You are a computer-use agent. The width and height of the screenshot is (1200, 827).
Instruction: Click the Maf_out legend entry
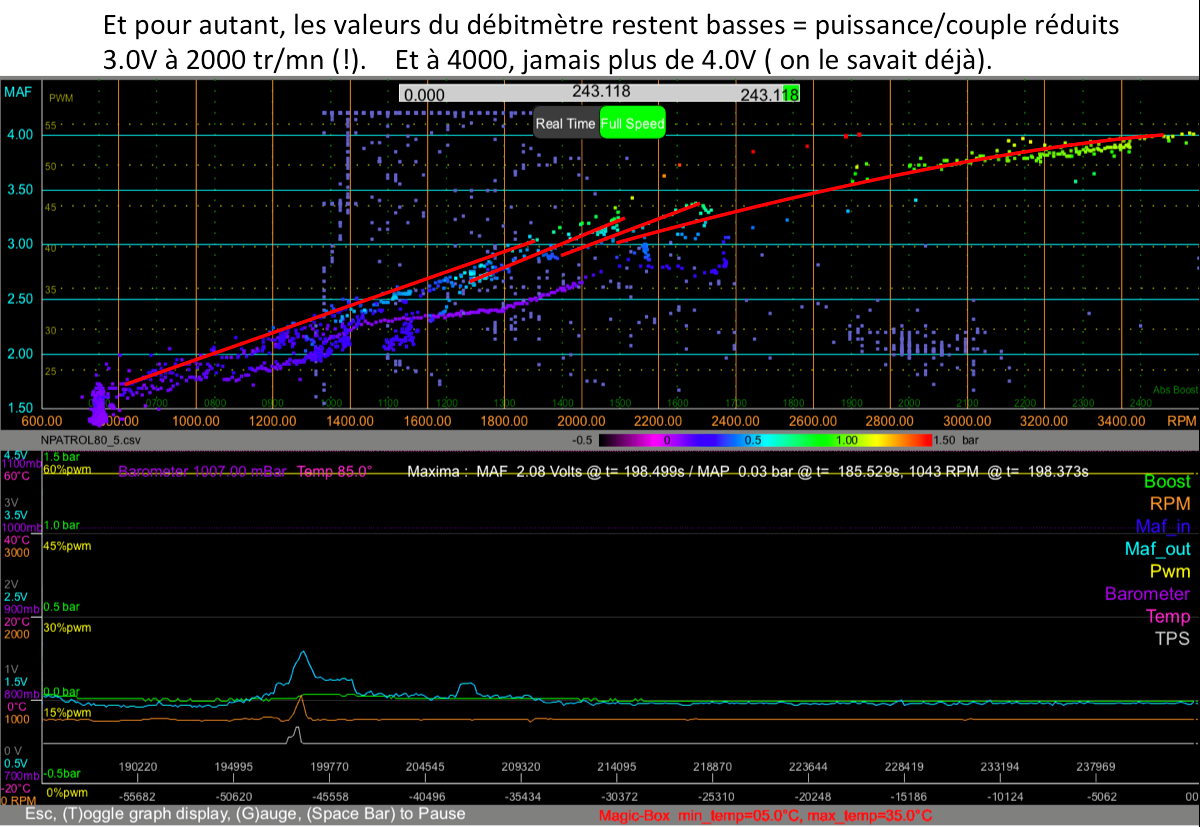pos(1158,549)
